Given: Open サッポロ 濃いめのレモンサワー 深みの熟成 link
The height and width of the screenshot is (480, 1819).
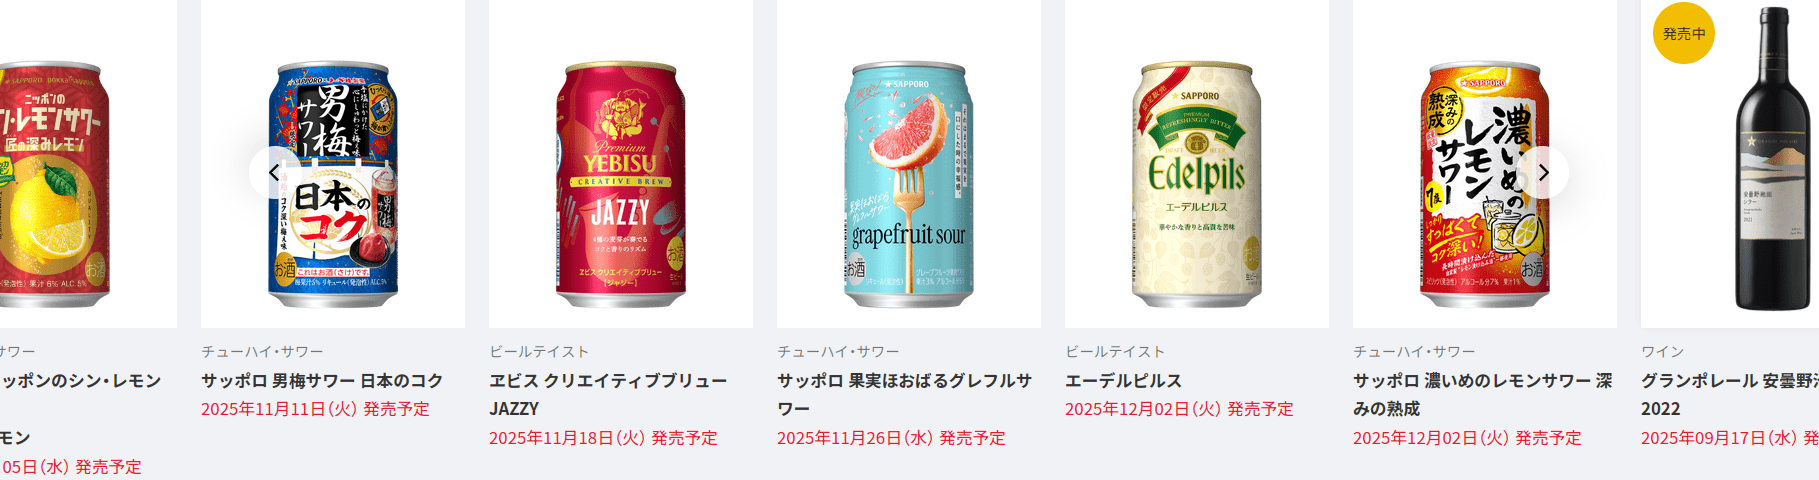Looking at the screenshot, I should (x=1482, y=394).
